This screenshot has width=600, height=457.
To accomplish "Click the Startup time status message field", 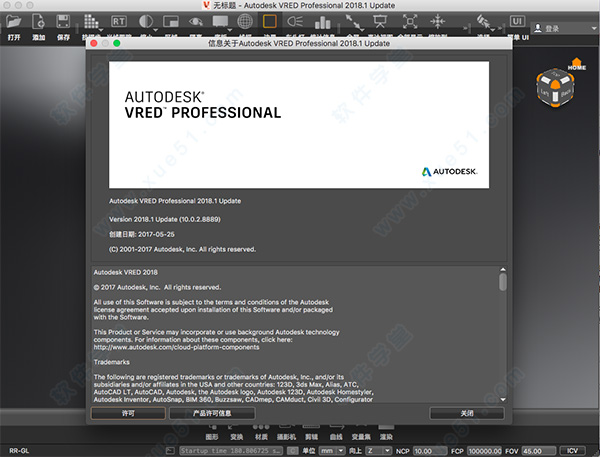I will [x=230, y=451].
